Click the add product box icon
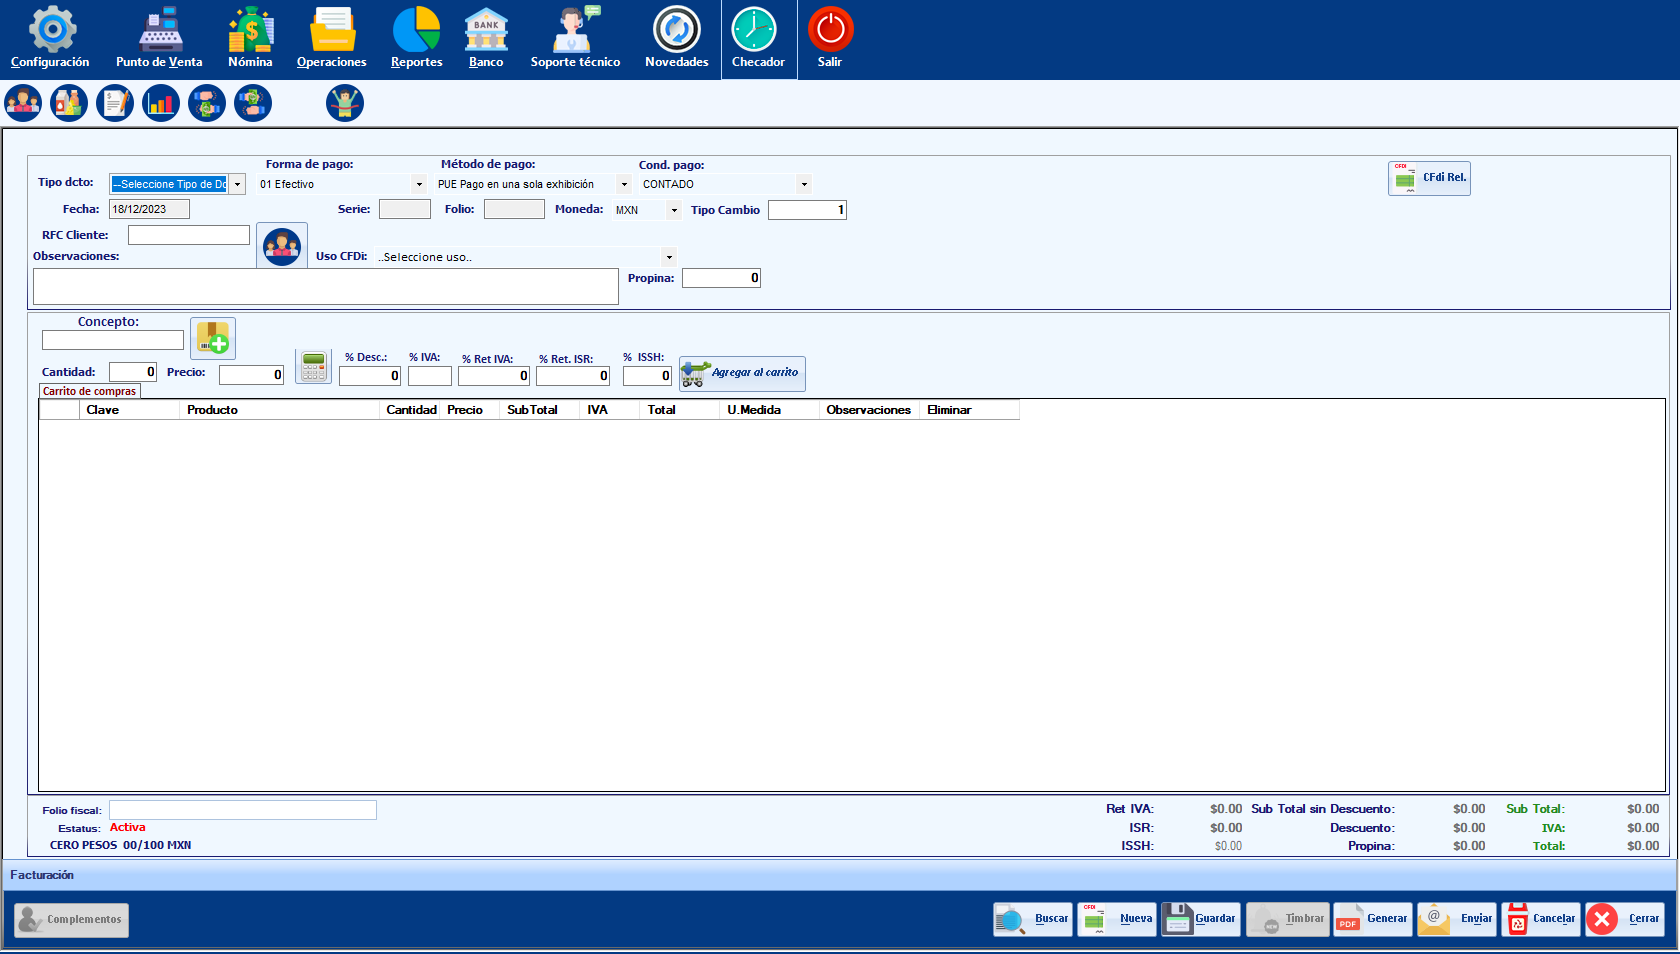Viewport: 1680px width, 954px height. pos(213,338)
